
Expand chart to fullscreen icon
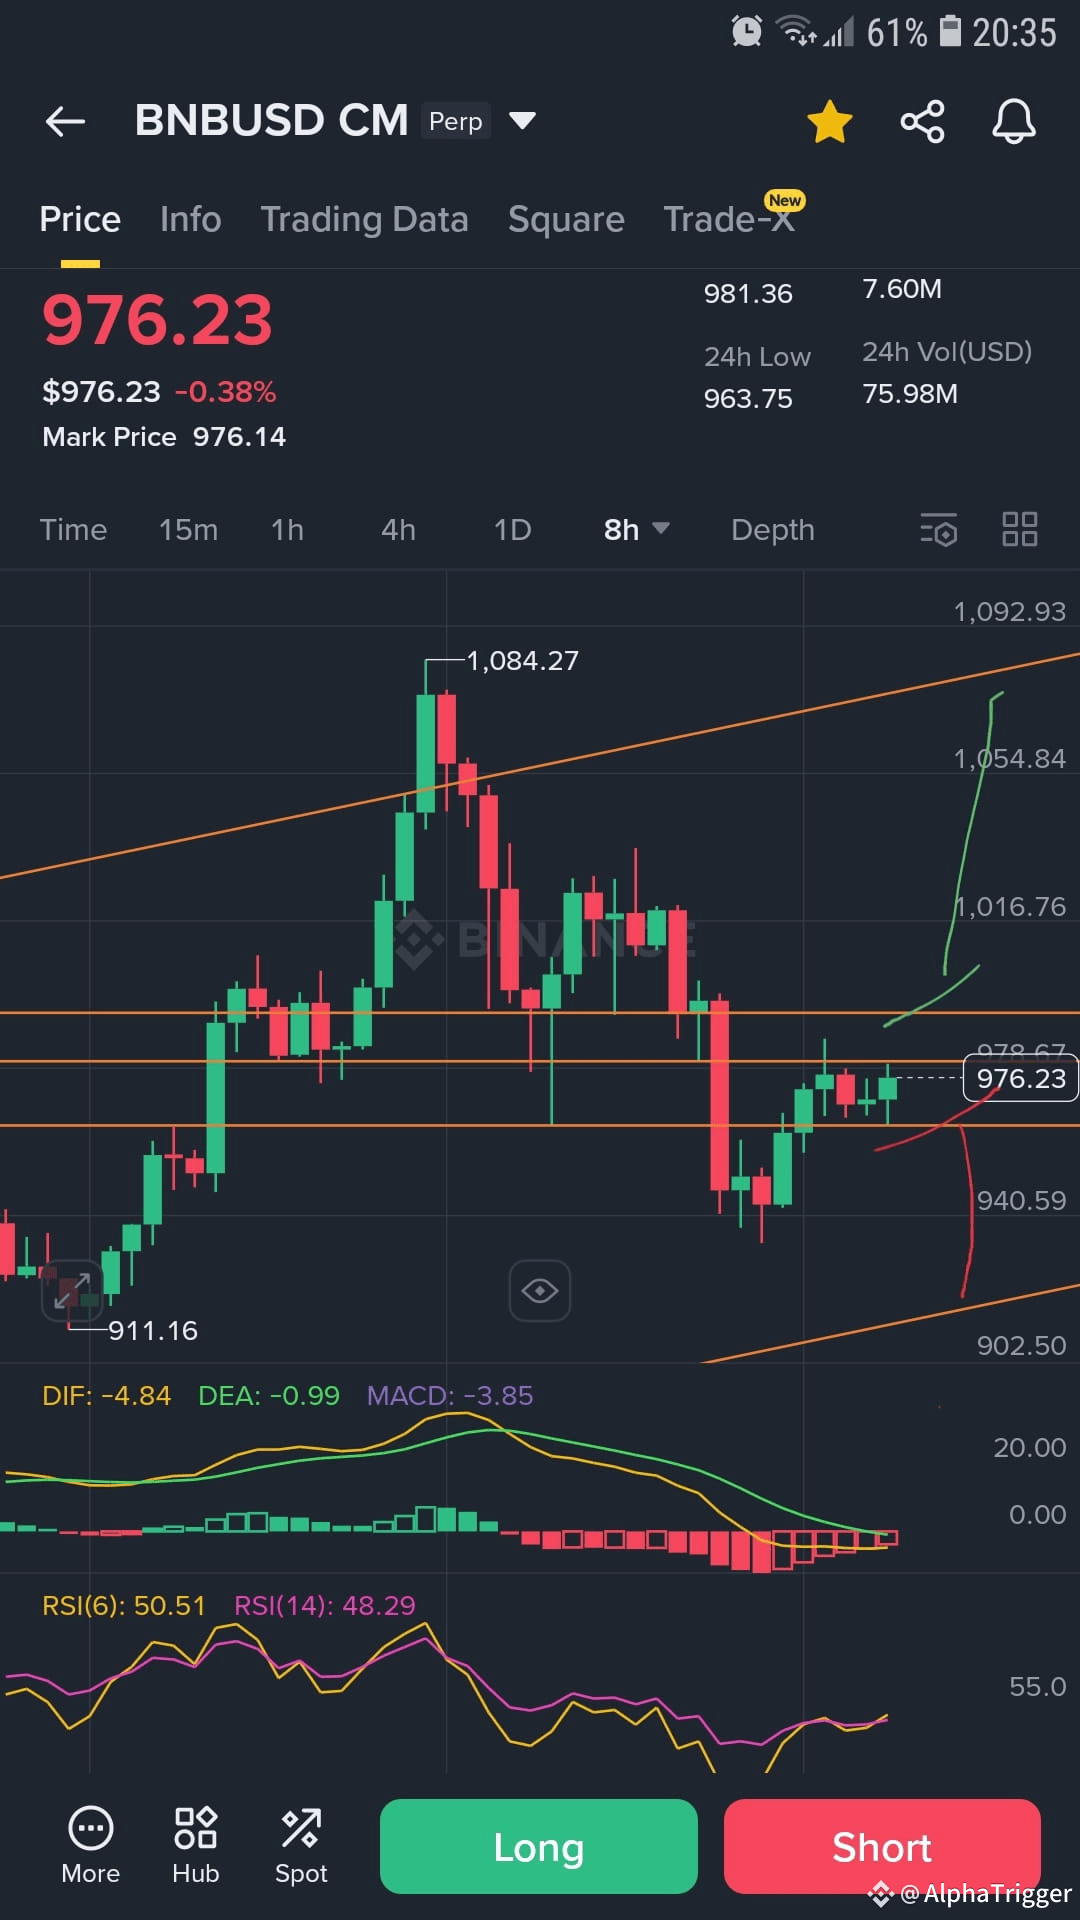click(x=72, y=1291)
